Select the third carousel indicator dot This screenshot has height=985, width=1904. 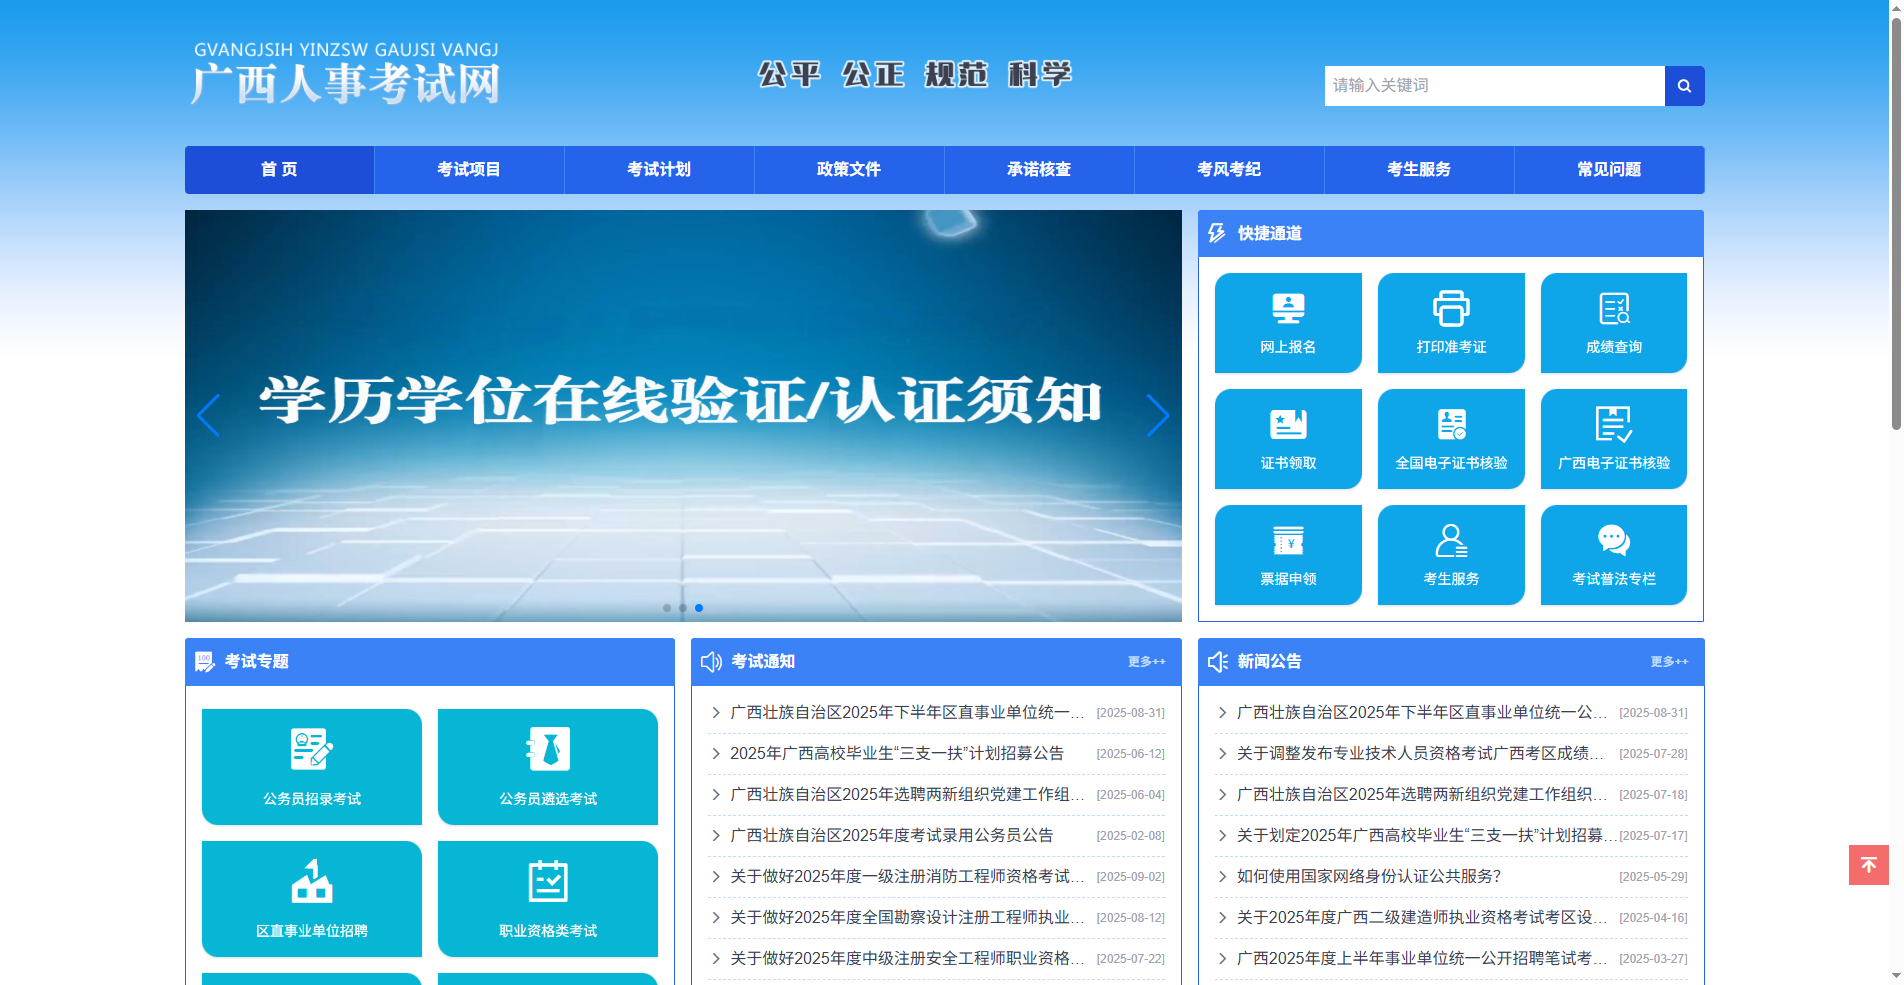[x=698, y=607]
